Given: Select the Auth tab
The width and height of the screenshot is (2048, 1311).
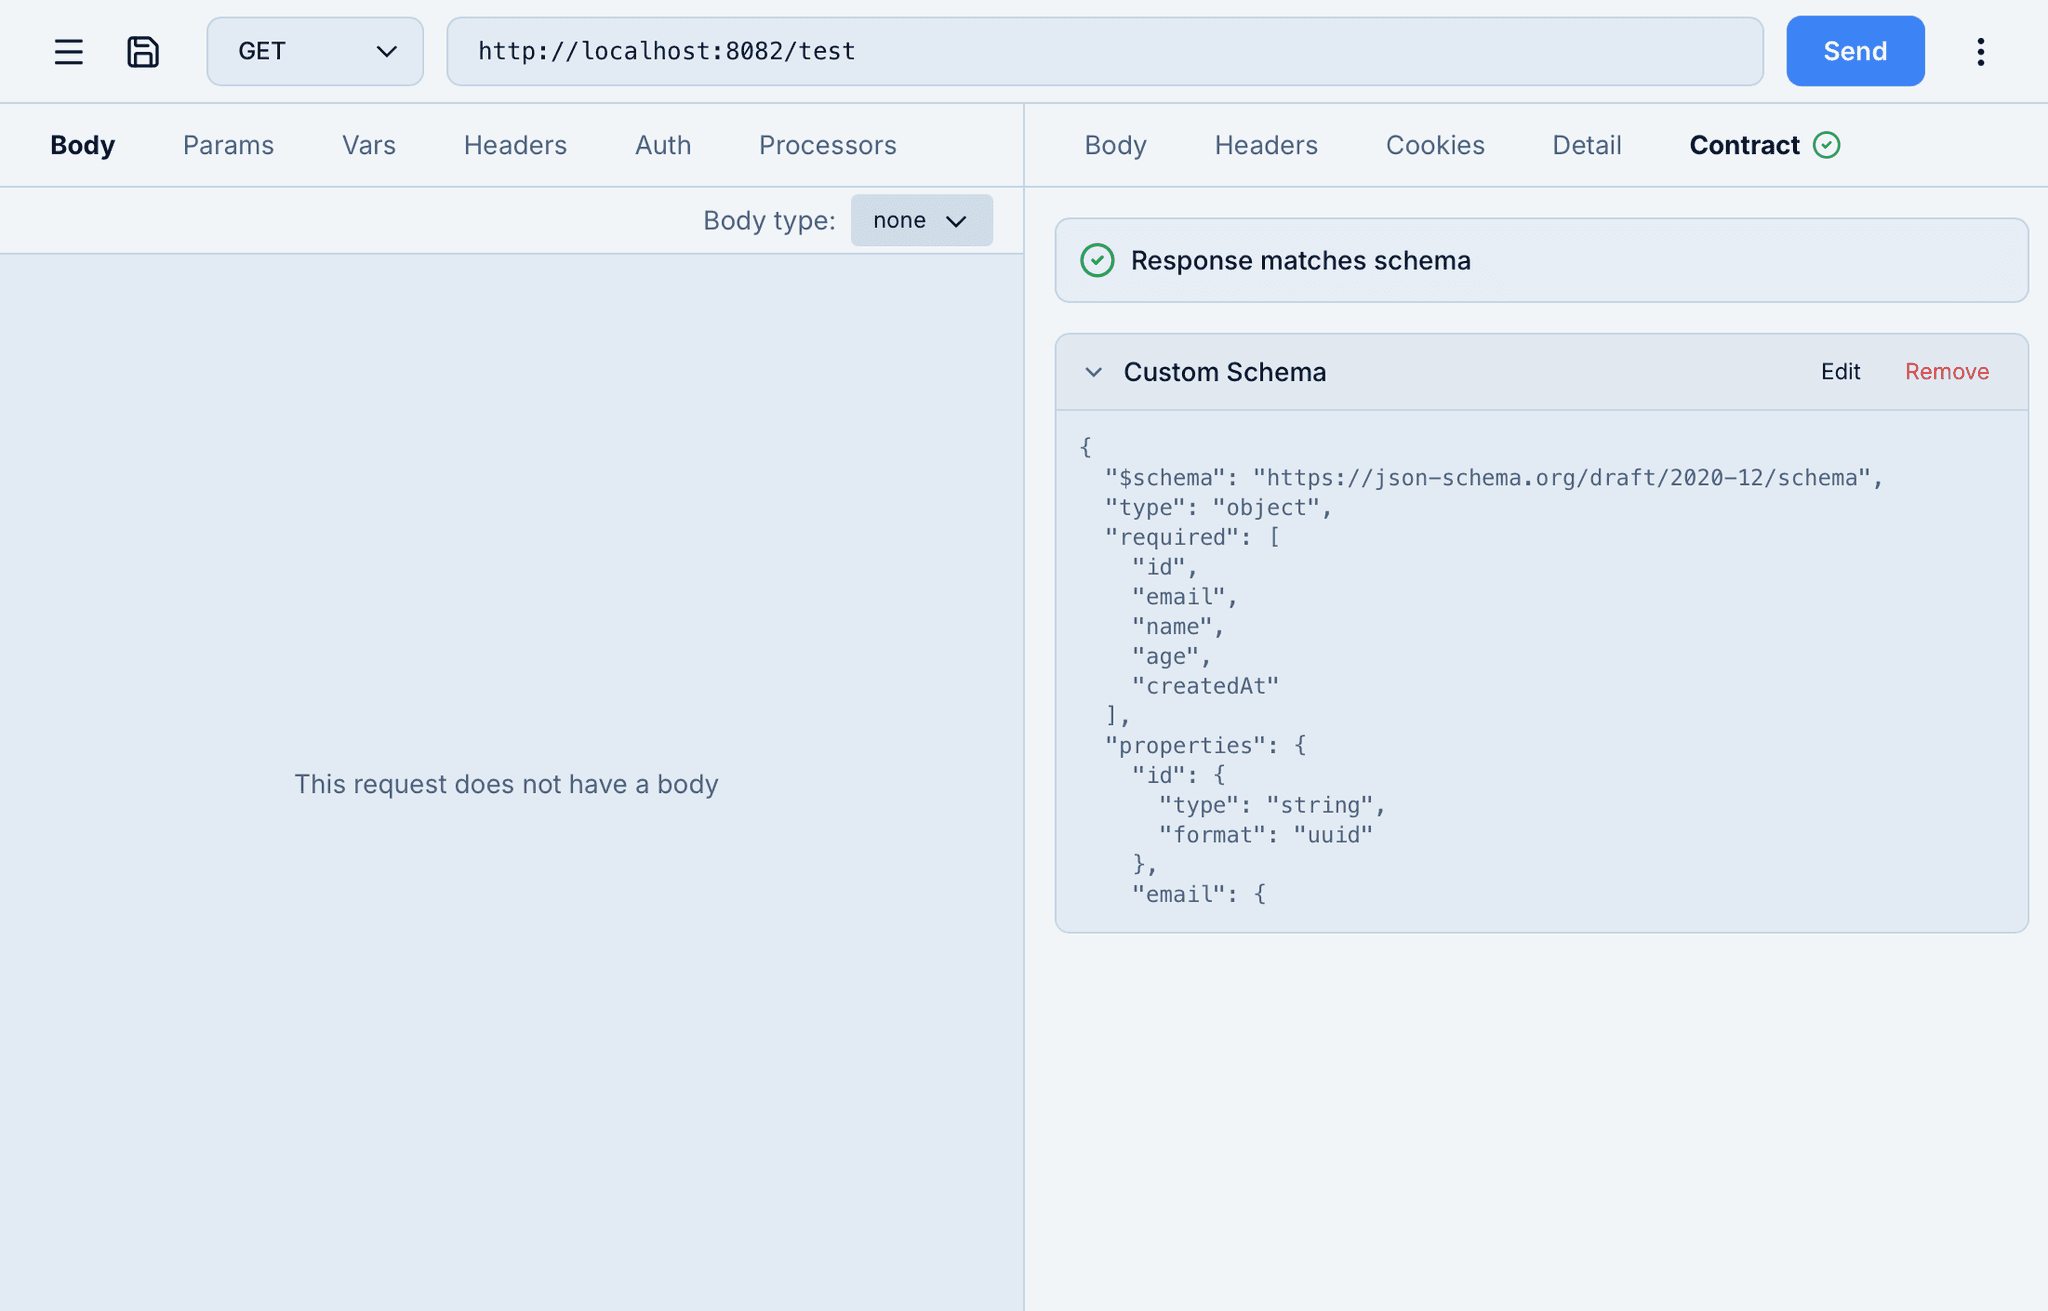Looking at the screenshot, I should [662, 145].
